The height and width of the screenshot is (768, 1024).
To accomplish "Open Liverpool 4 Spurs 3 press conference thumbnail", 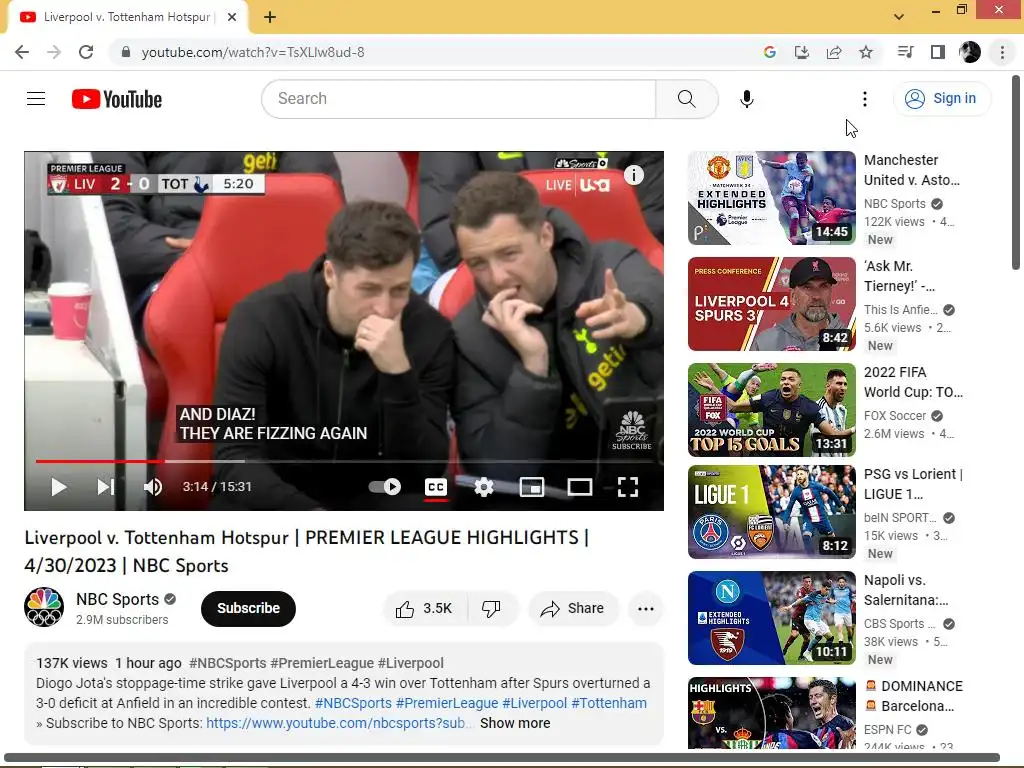I will [771, 304].
